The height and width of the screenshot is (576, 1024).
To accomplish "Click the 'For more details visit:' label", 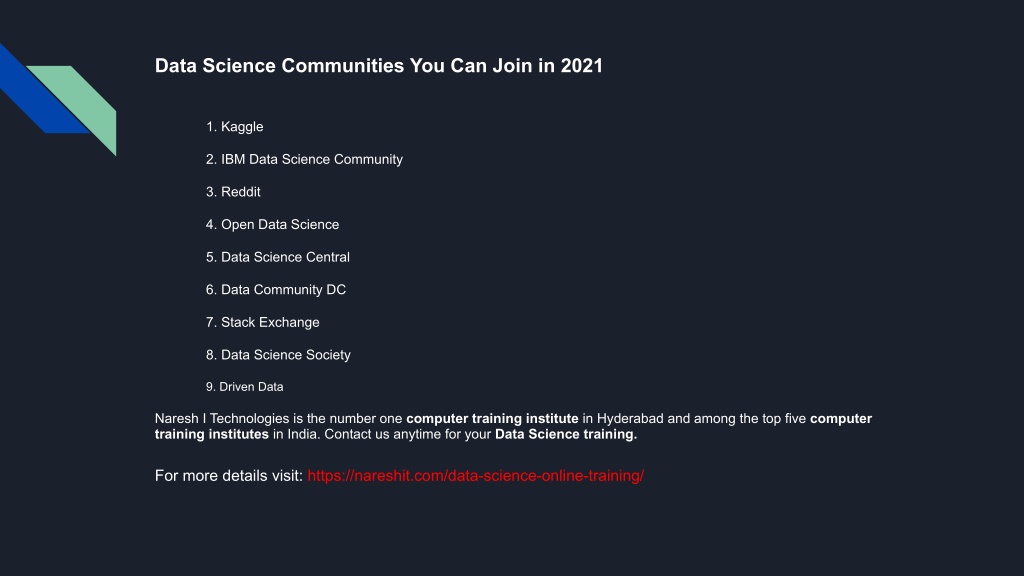I will [229, 476].
